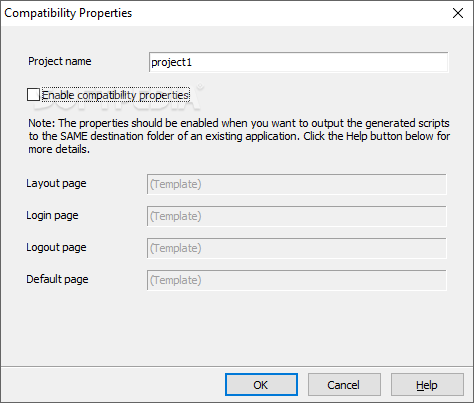Screen dimensions: 474x403
Task: Click the 'Login page' label
Action: [x=52, y=215]
